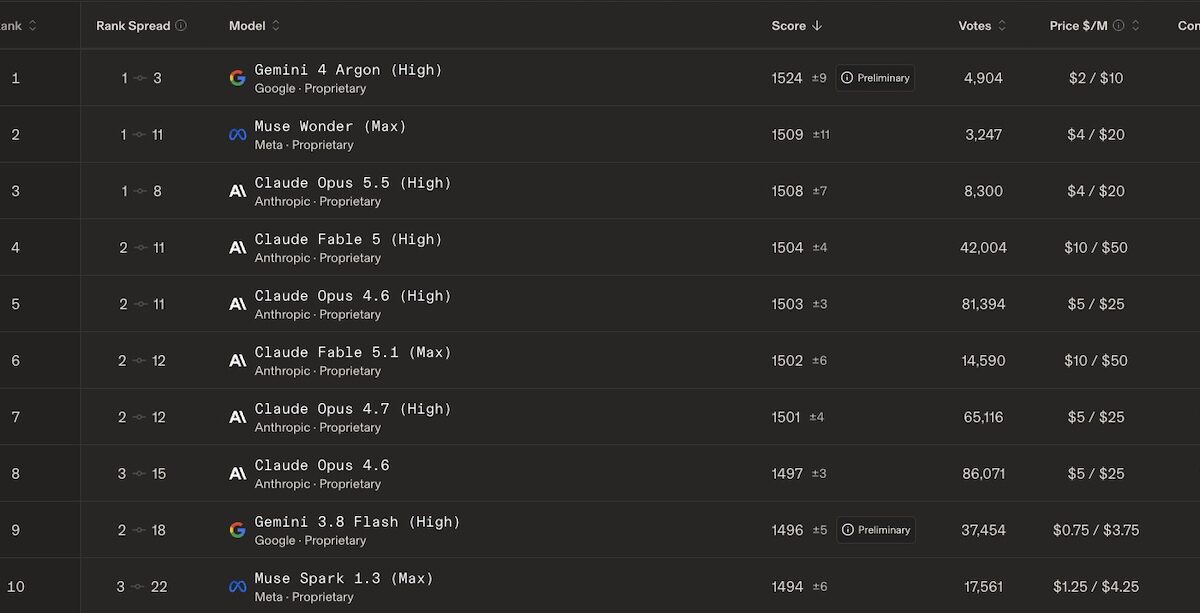
Task: Sort by score using the down arrow
Action: (817, 26)
